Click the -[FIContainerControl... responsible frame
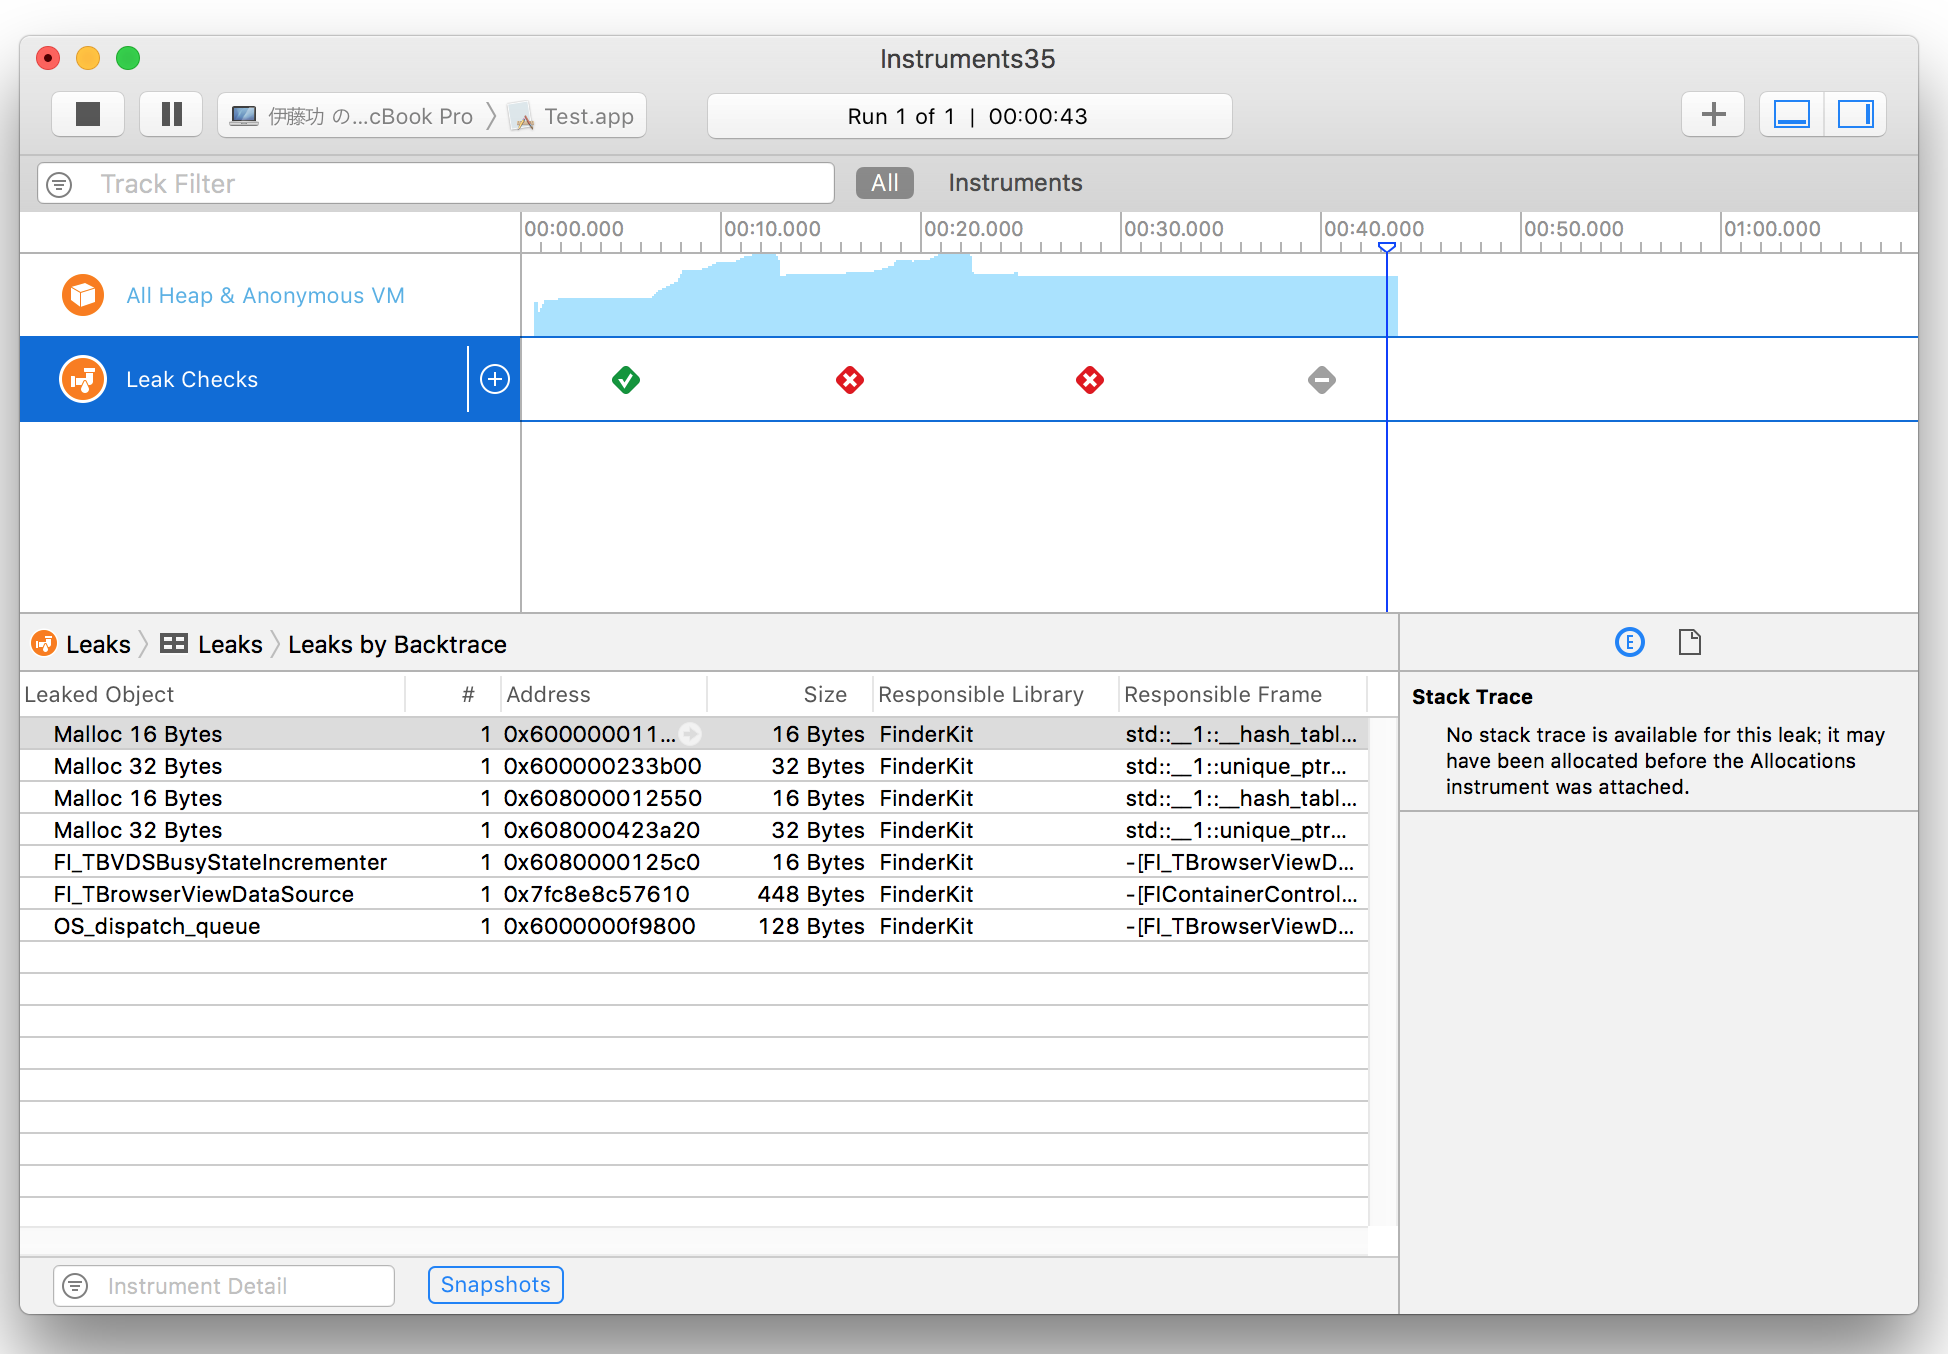The width and height of the screenshot is (1948, 1354). point(1241,894)
